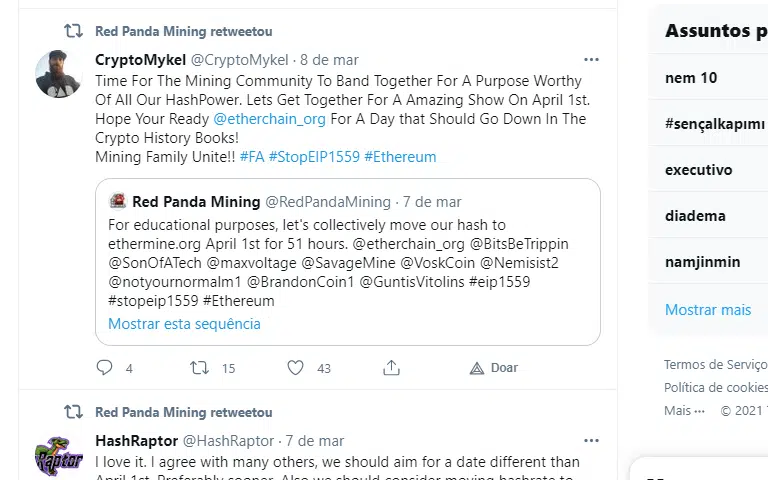Viewport: 768px width, 480px height.
Task: Open CryptoMykel's profile picture
Action: pyautogui.click(x=58, y=74)
